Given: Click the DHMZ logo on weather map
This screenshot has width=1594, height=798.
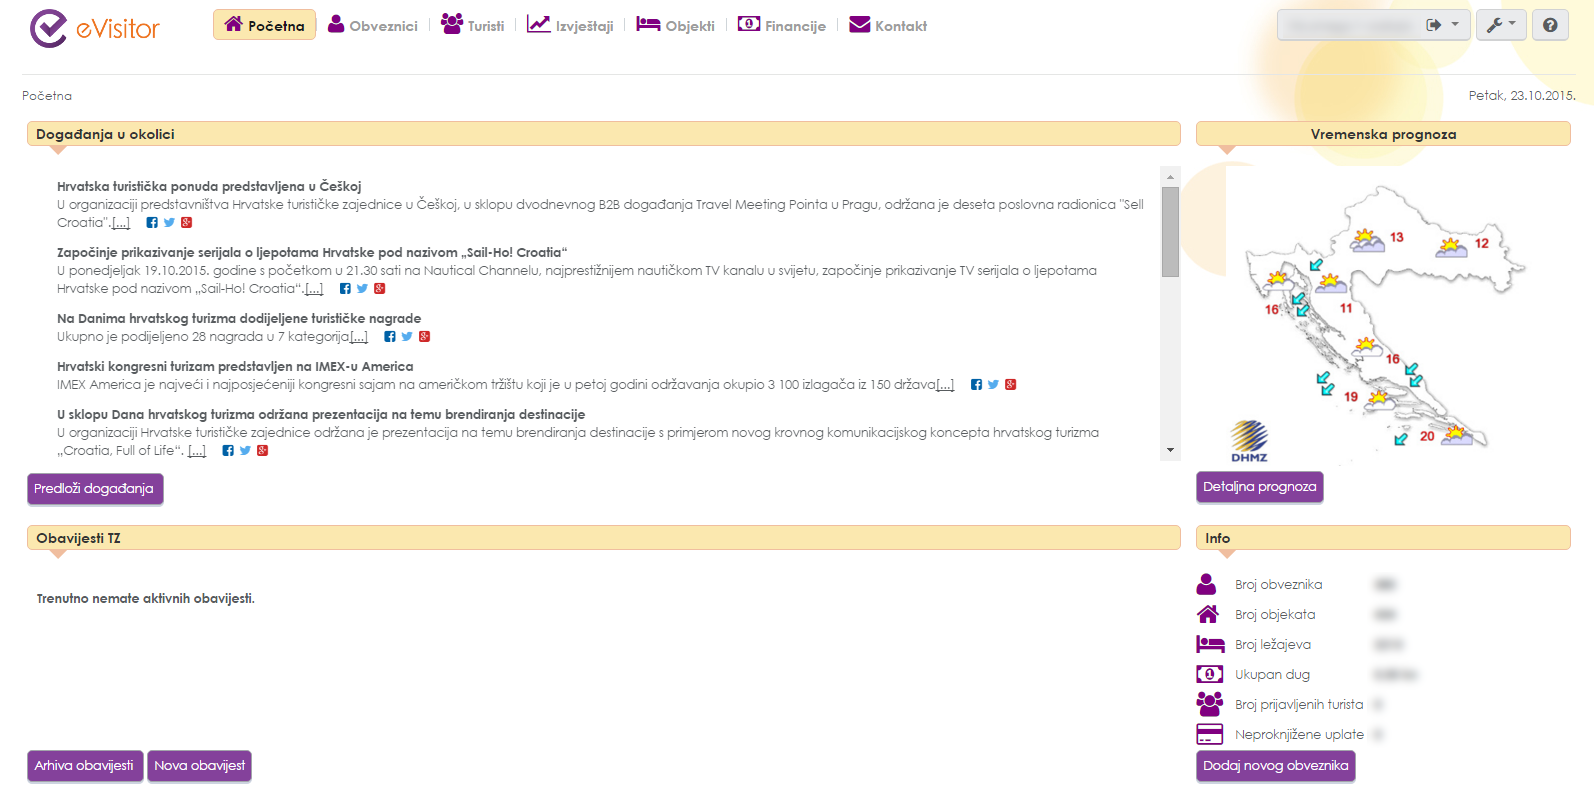Looking at the screenshot, I should click(x=1249, y=441).
